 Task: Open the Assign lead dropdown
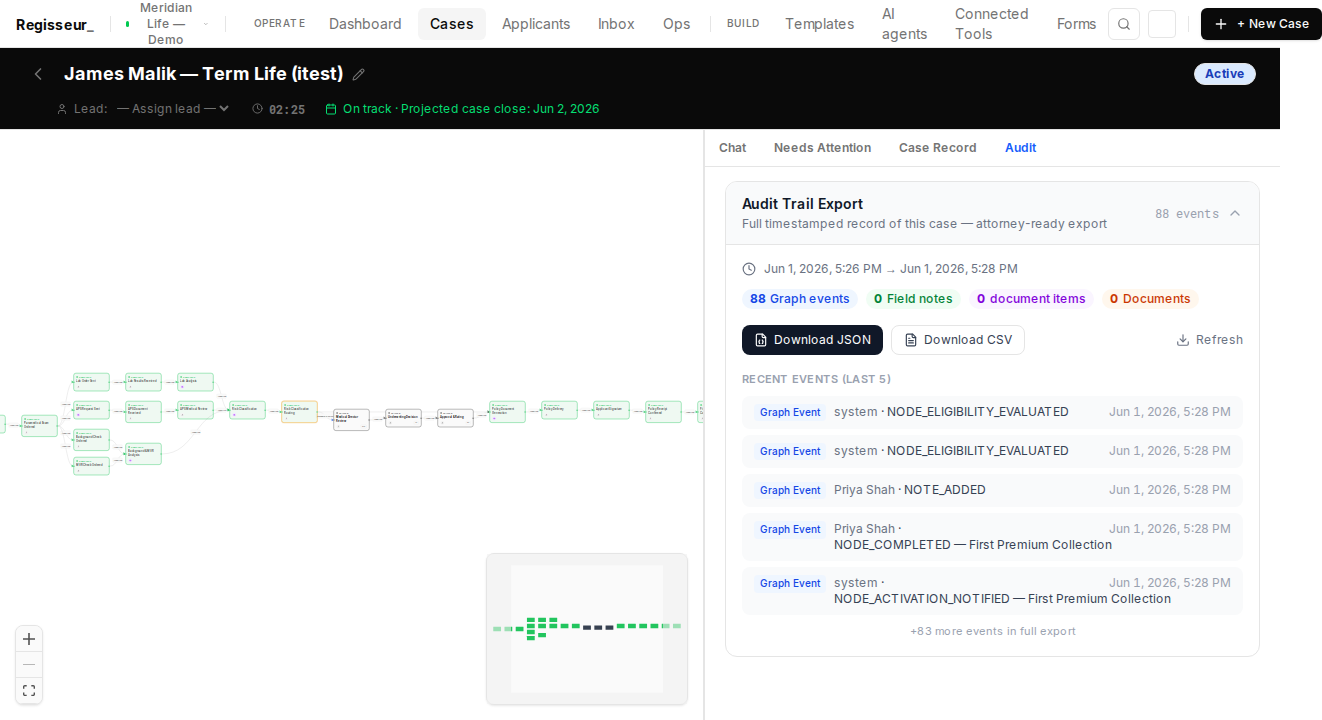[x=173, y=109]
